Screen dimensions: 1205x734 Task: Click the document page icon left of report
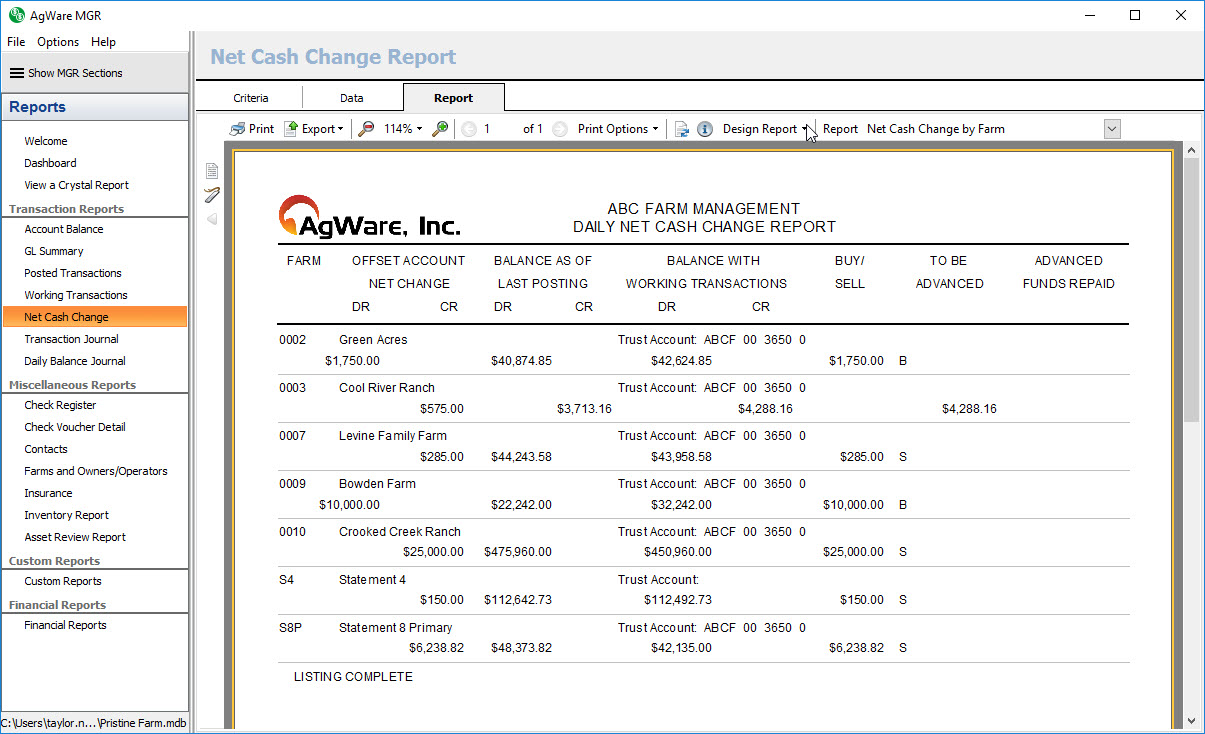tap(212, 171)
